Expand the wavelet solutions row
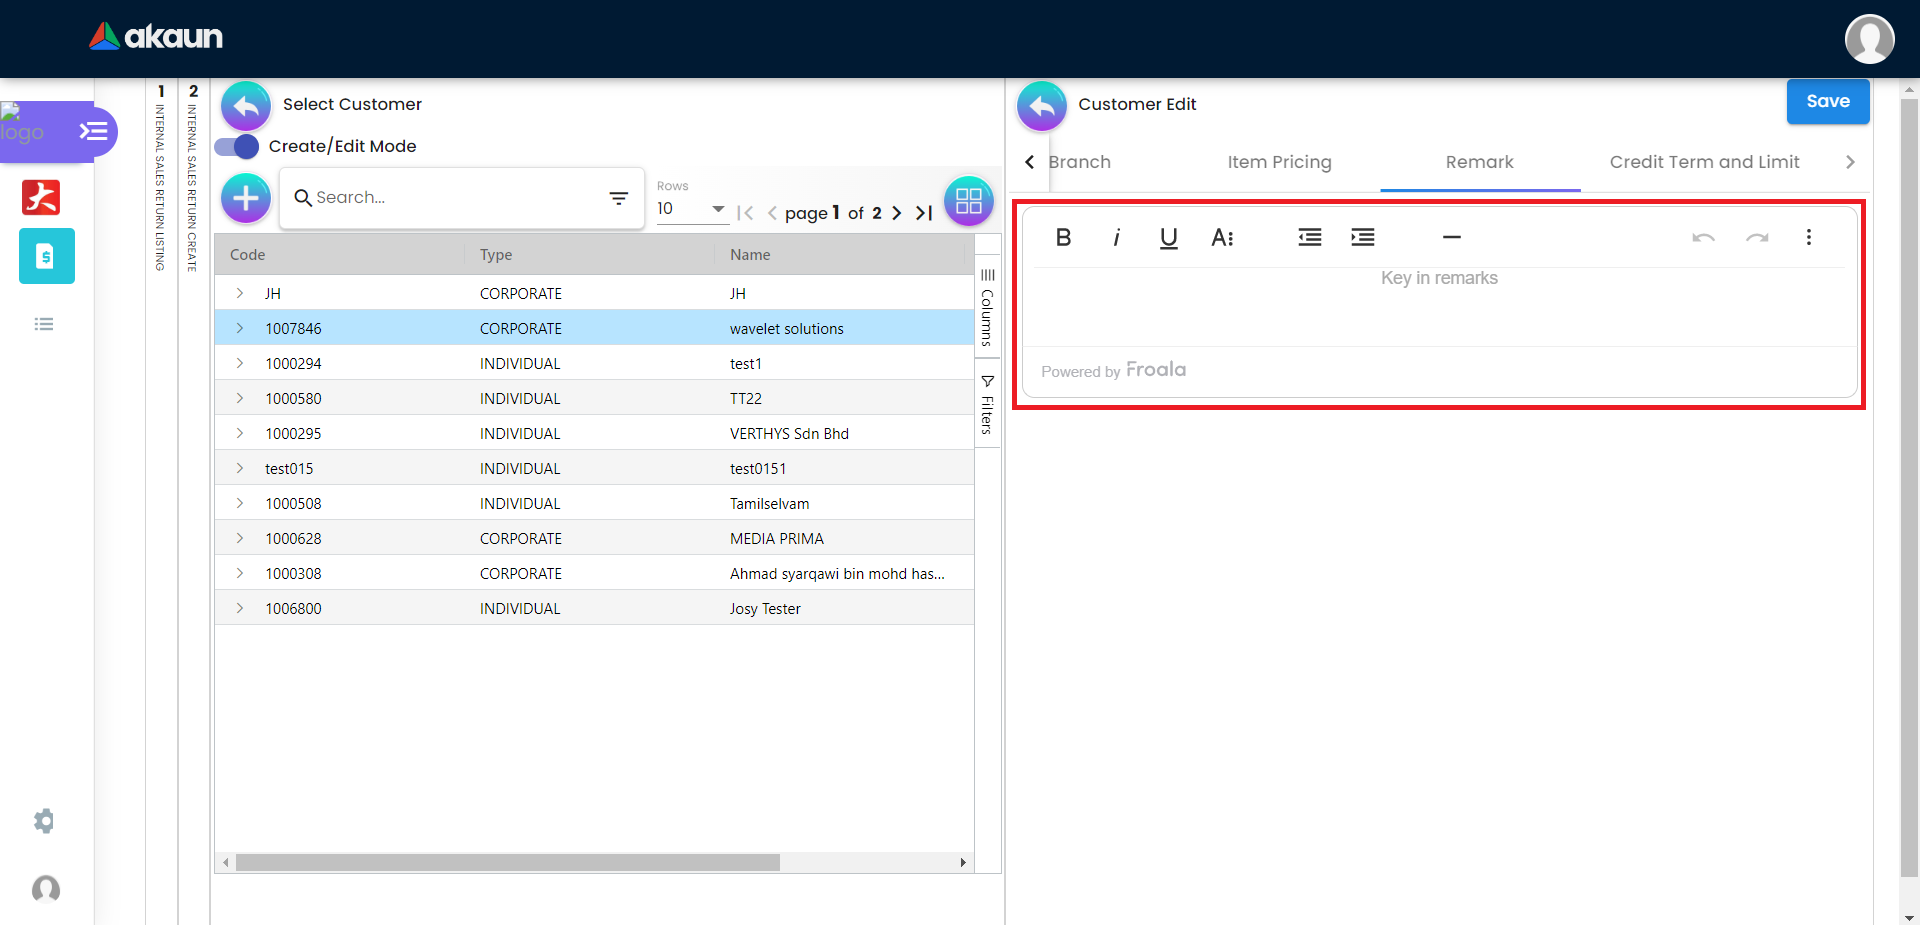Viewport: 1920px width, 925px height. (240, 328)
